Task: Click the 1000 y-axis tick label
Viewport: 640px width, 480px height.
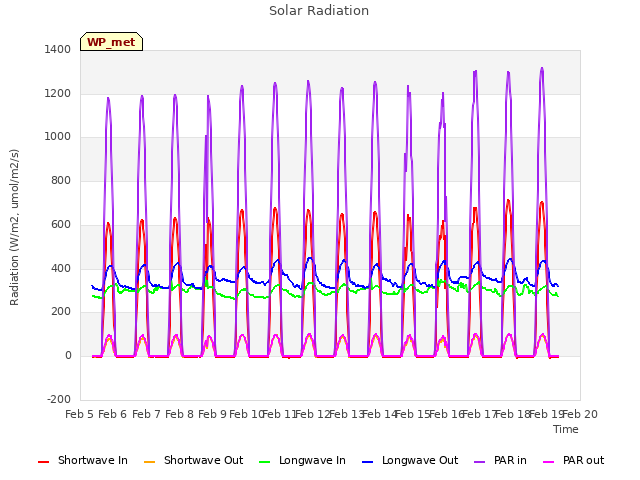Action: click(58, 136)
